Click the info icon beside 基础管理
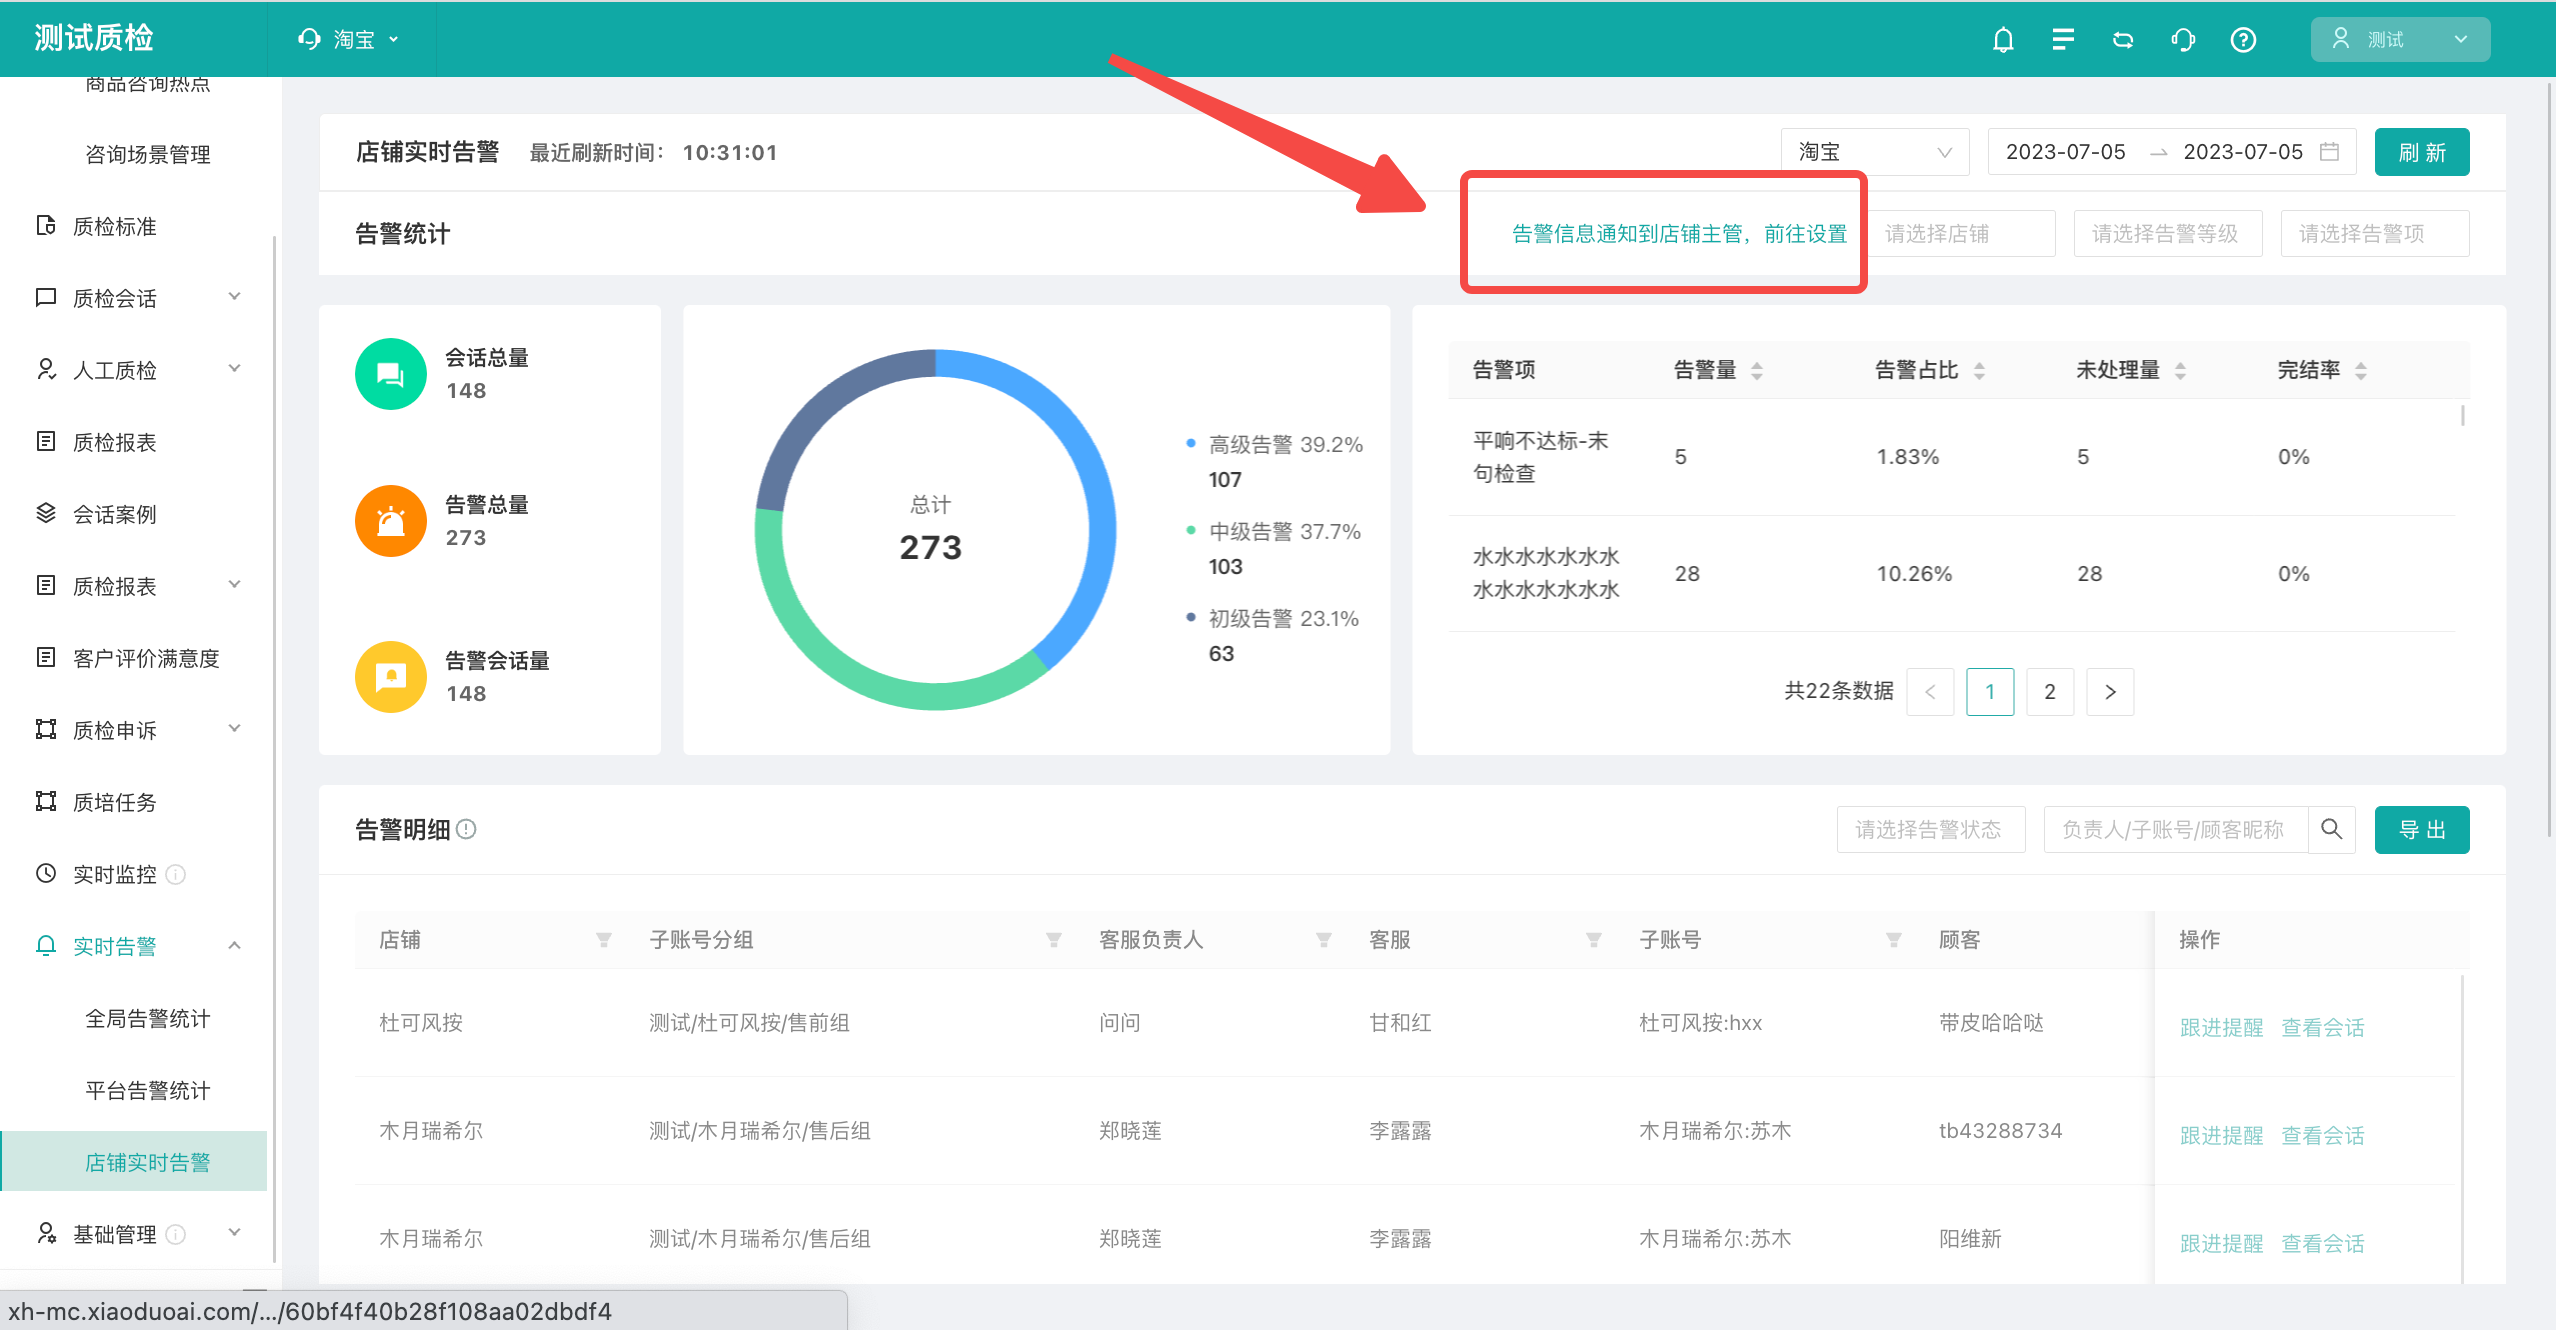Viewport: 2556px width, 1330px height. (175, 1234)
